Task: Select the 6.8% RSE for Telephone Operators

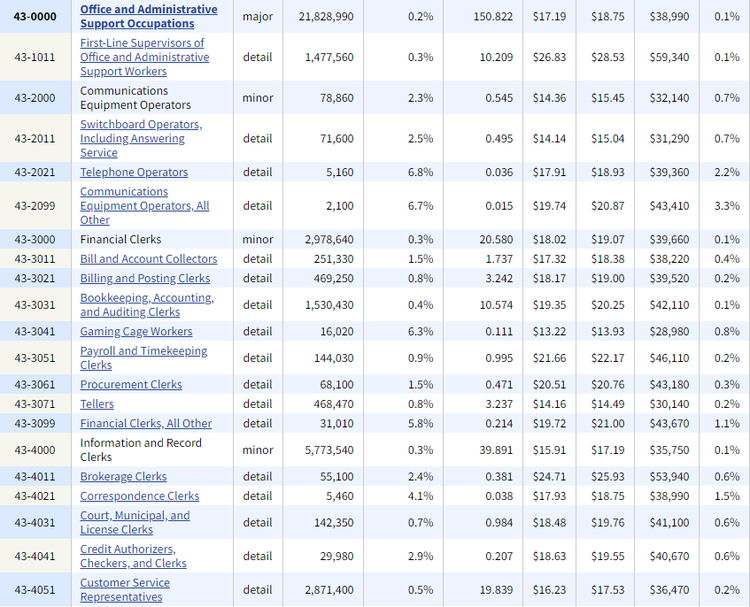Action: point(420,172)
